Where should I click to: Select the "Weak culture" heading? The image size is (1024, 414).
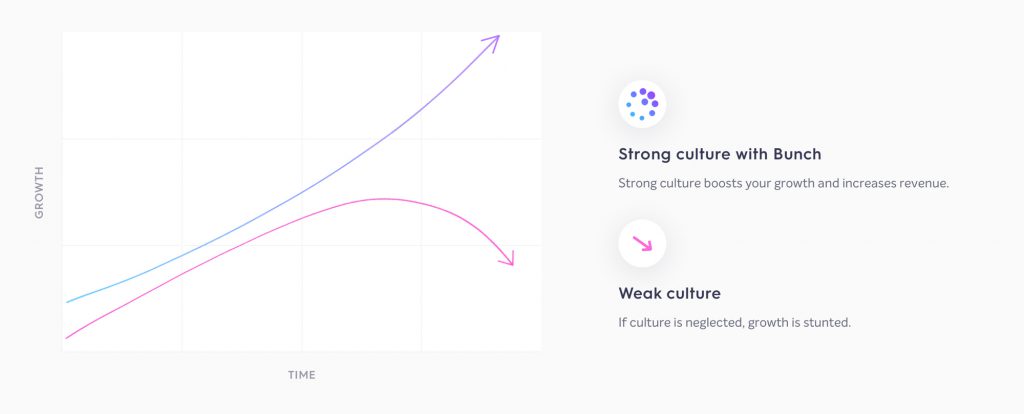[x=669, y=293]
